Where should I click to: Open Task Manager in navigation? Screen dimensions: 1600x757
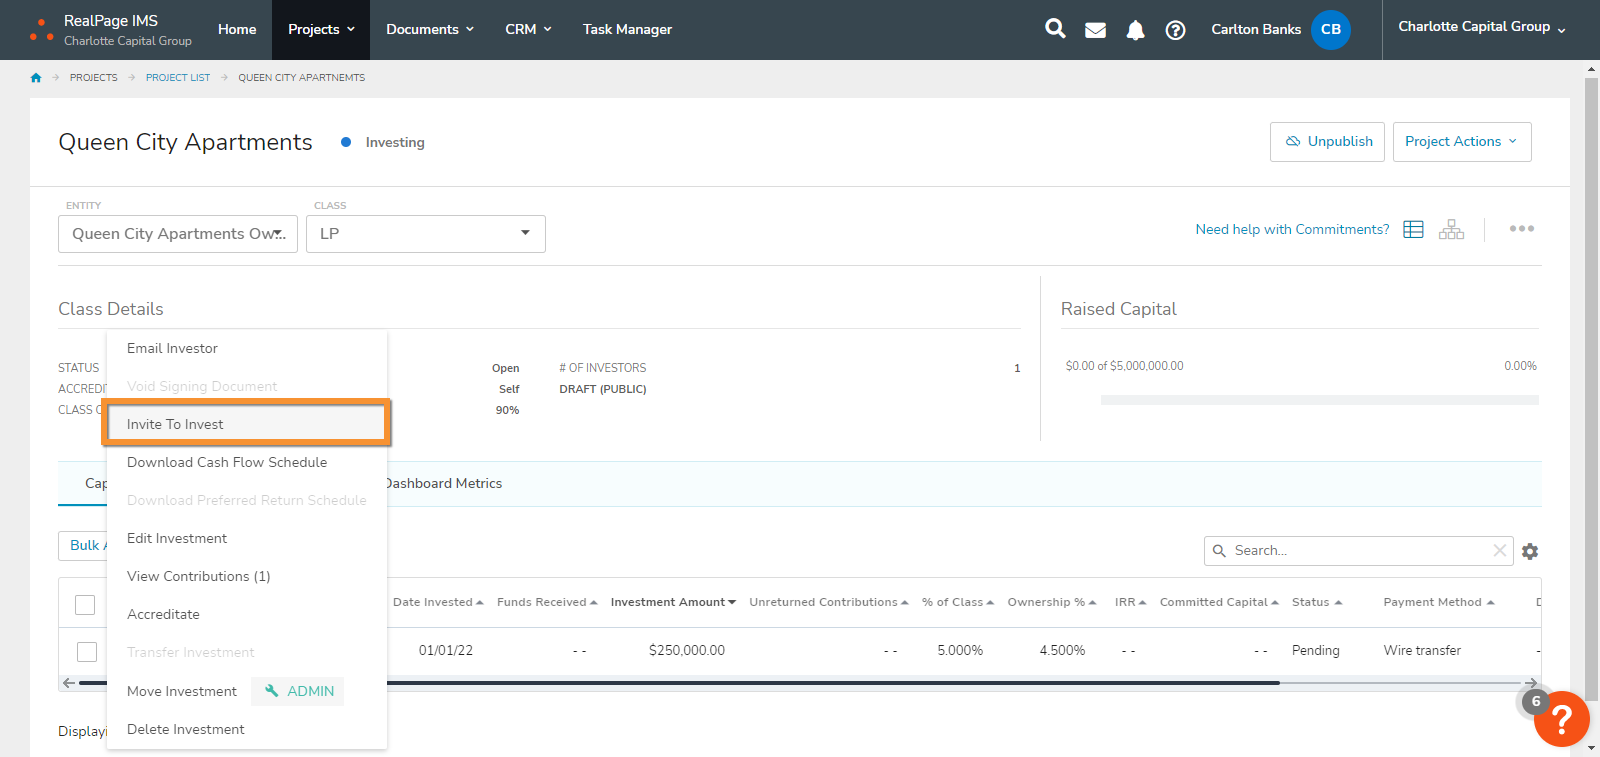(627, 29)
